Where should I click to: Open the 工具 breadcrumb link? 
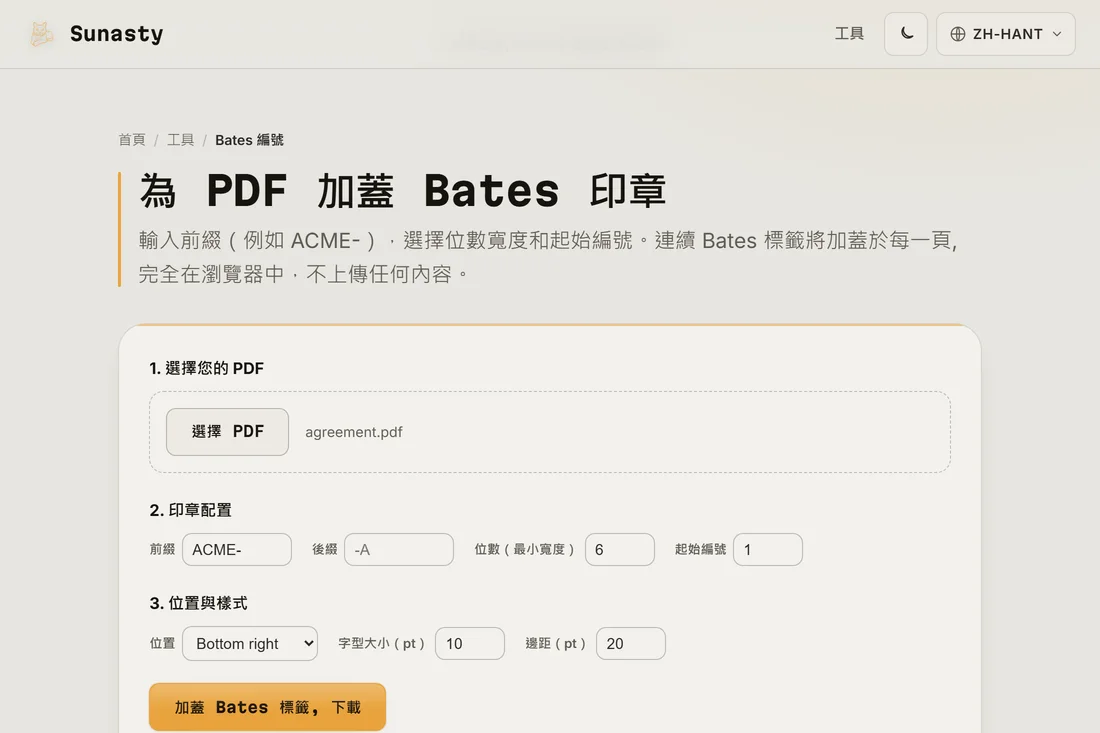click(180, 140)
